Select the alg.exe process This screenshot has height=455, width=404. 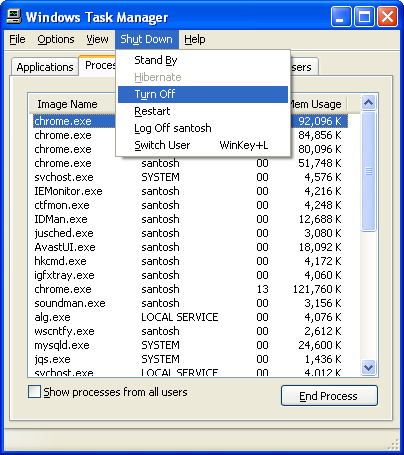(x=190, y=317)
